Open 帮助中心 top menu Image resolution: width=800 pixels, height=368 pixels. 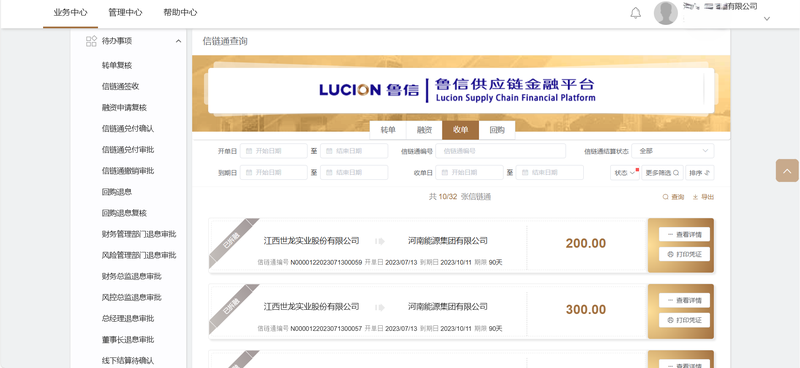coord(180,13)
